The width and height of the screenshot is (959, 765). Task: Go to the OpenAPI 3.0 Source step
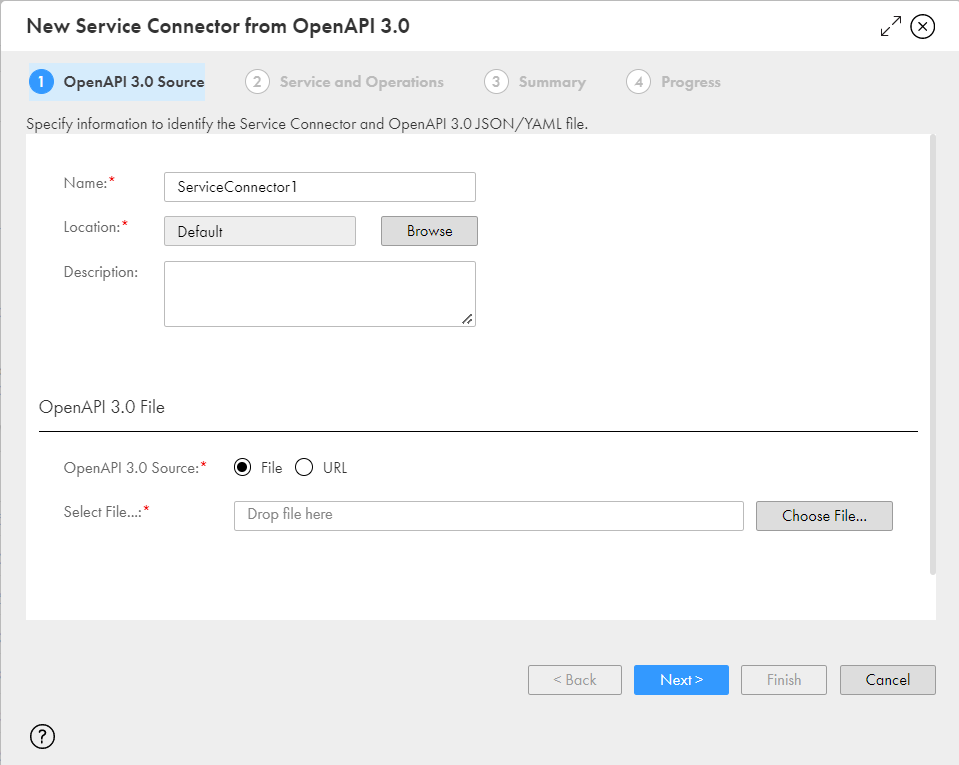pyautogui.click(x=117, y=82)
